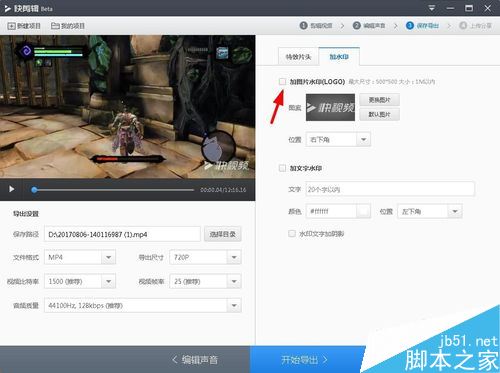500x373 pixels.
Task: Click the 默认图片 button
Action: tap(379, 114)
